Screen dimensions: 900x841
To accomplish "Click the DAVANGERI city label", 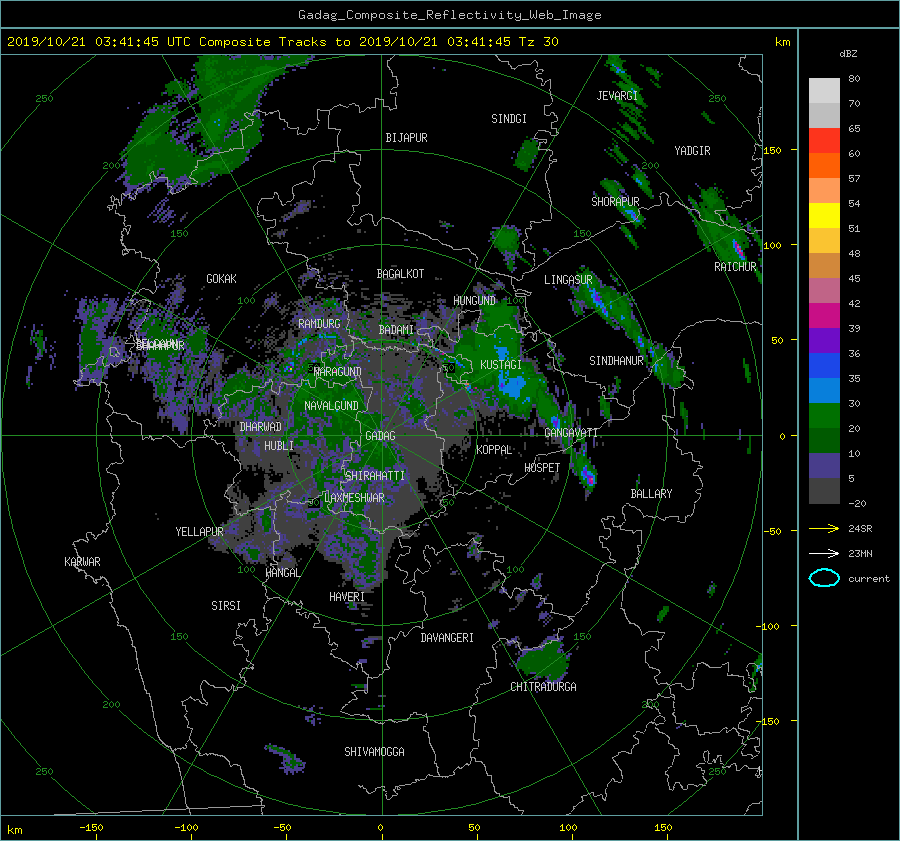I will coord(447,638).
